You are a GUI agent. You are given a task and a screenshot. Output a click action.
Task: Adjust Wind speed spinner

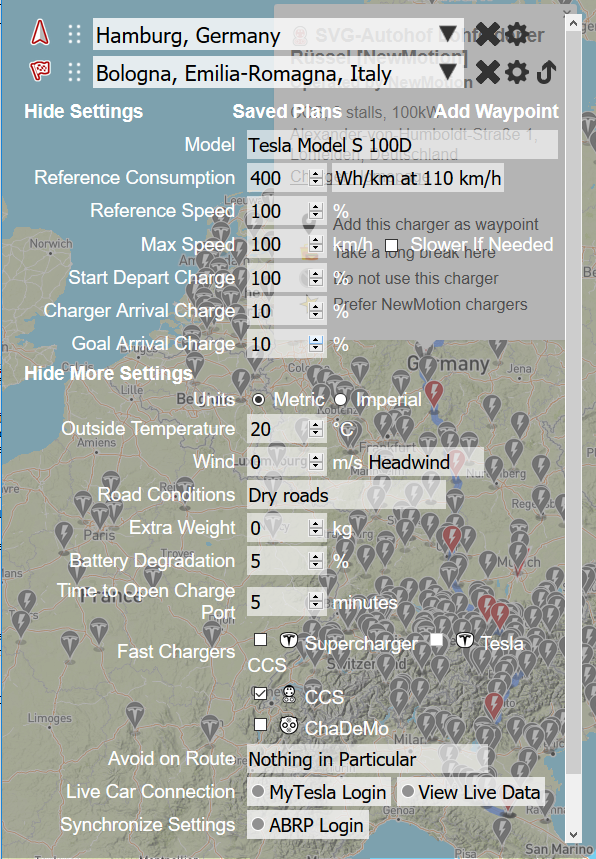tap(316, 462)
